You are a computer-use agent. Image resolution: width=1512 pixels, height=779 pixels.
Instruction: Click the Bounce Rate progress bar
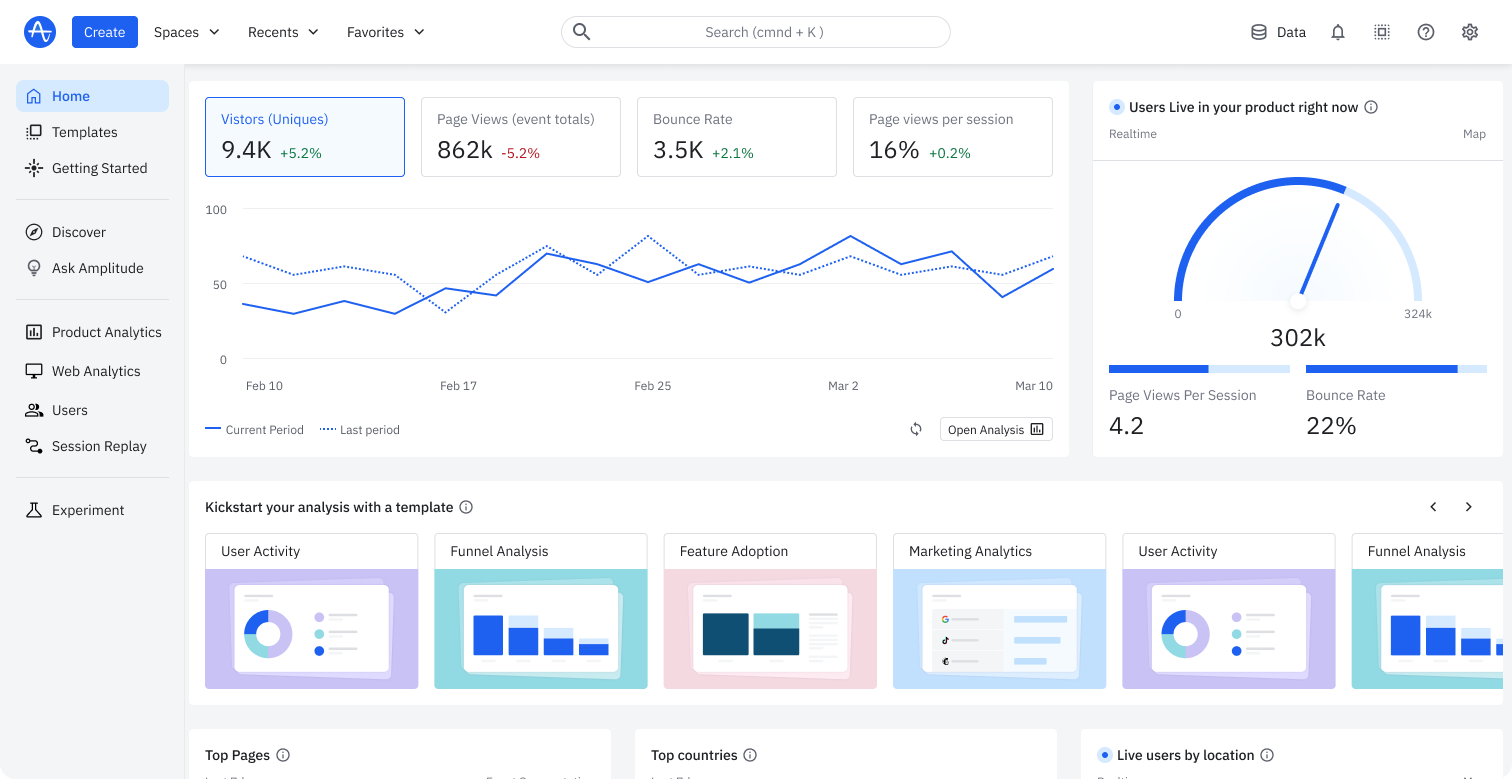click(x=1396, y=369)
